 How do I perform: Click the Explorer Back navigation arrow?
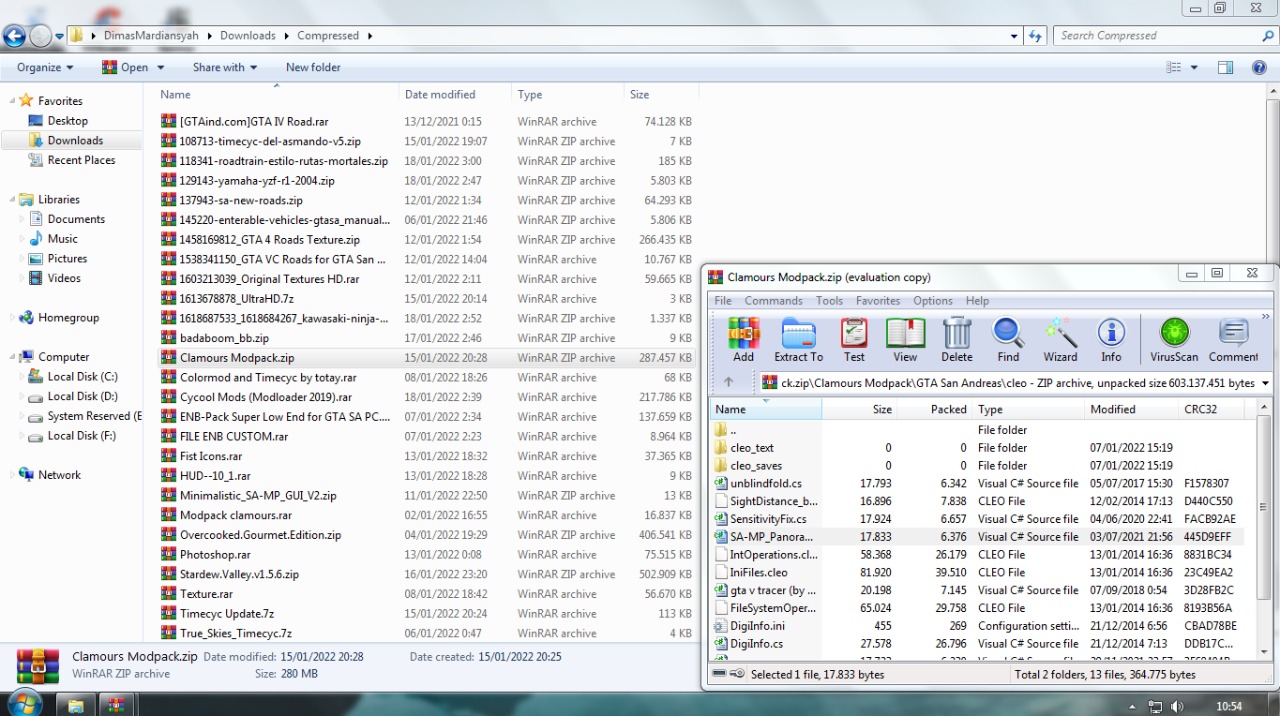click(14, 36)
